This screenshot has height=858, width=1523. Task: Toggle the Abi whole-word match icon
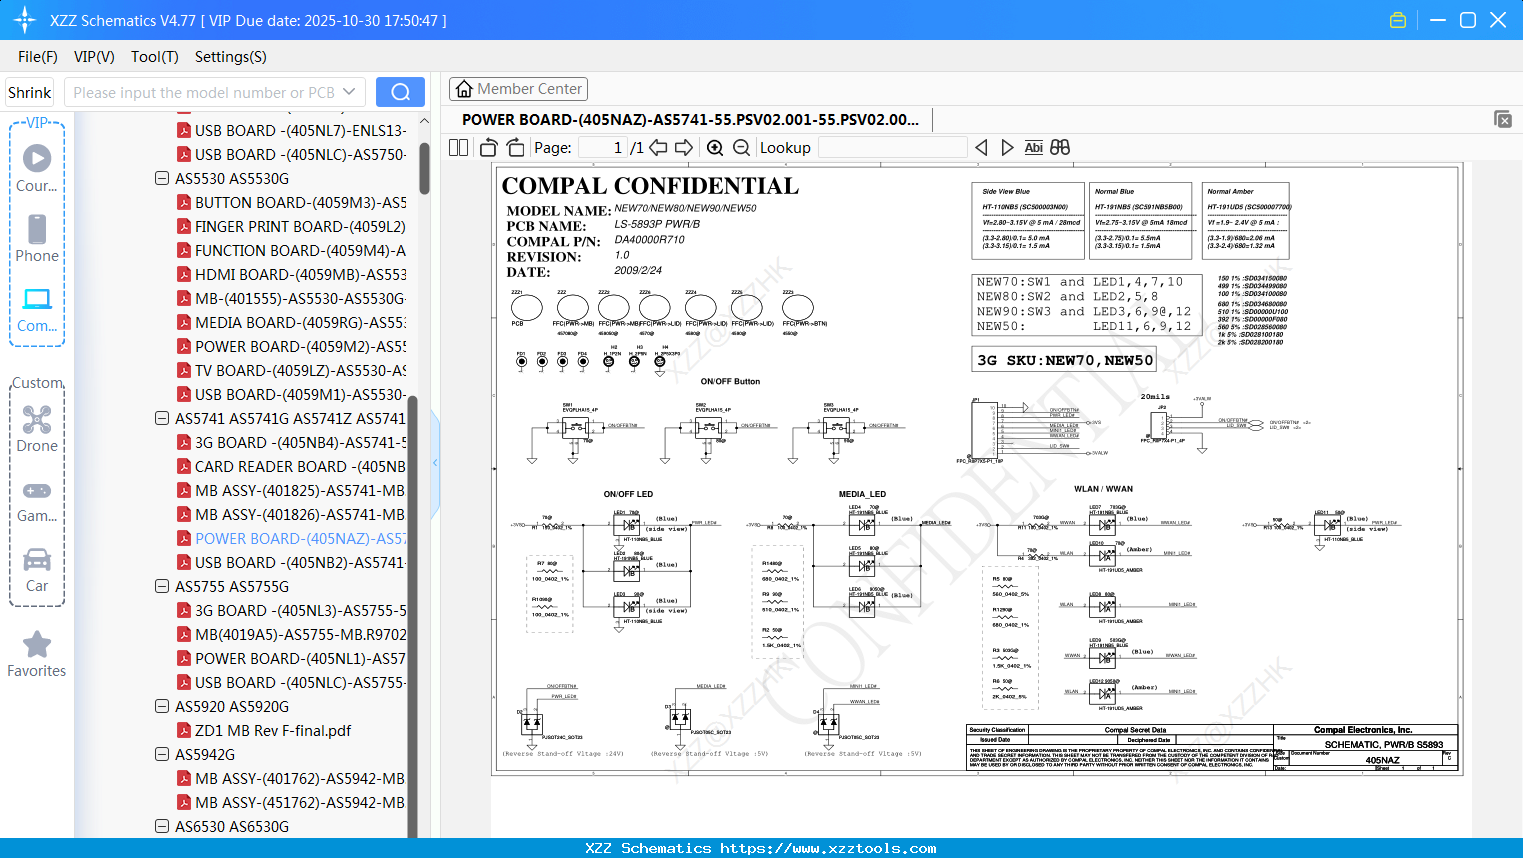pyautogui.click(x=1033, y=147)
